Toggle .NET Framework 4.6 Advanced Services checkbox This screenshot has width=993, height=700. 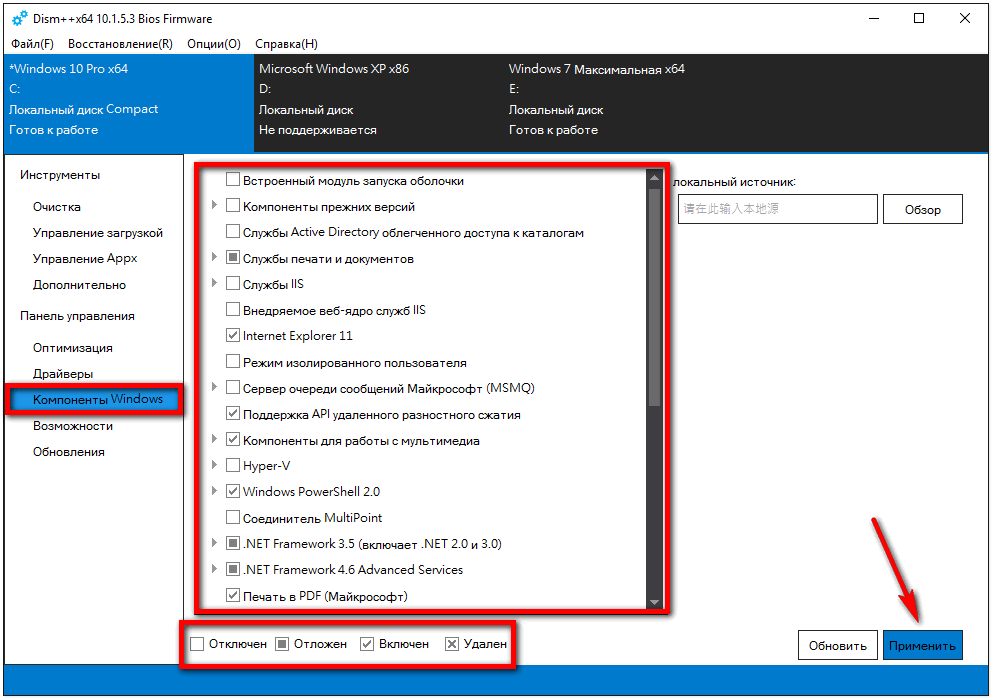(x=232, y=569)
